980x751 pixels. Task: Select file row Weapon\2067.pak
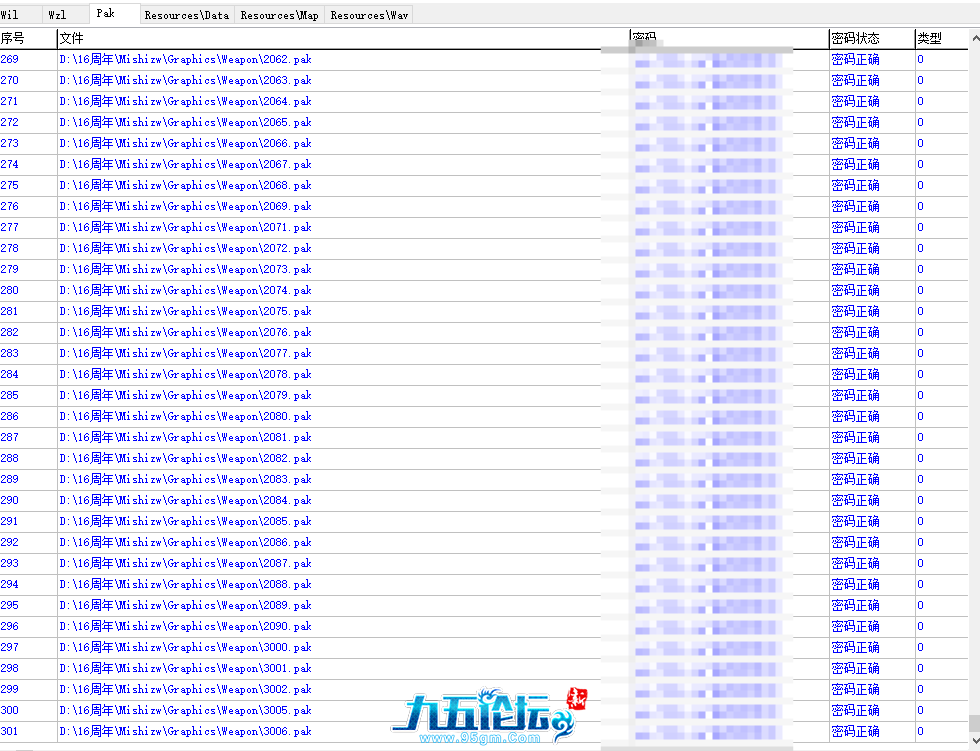click(484, 164)
